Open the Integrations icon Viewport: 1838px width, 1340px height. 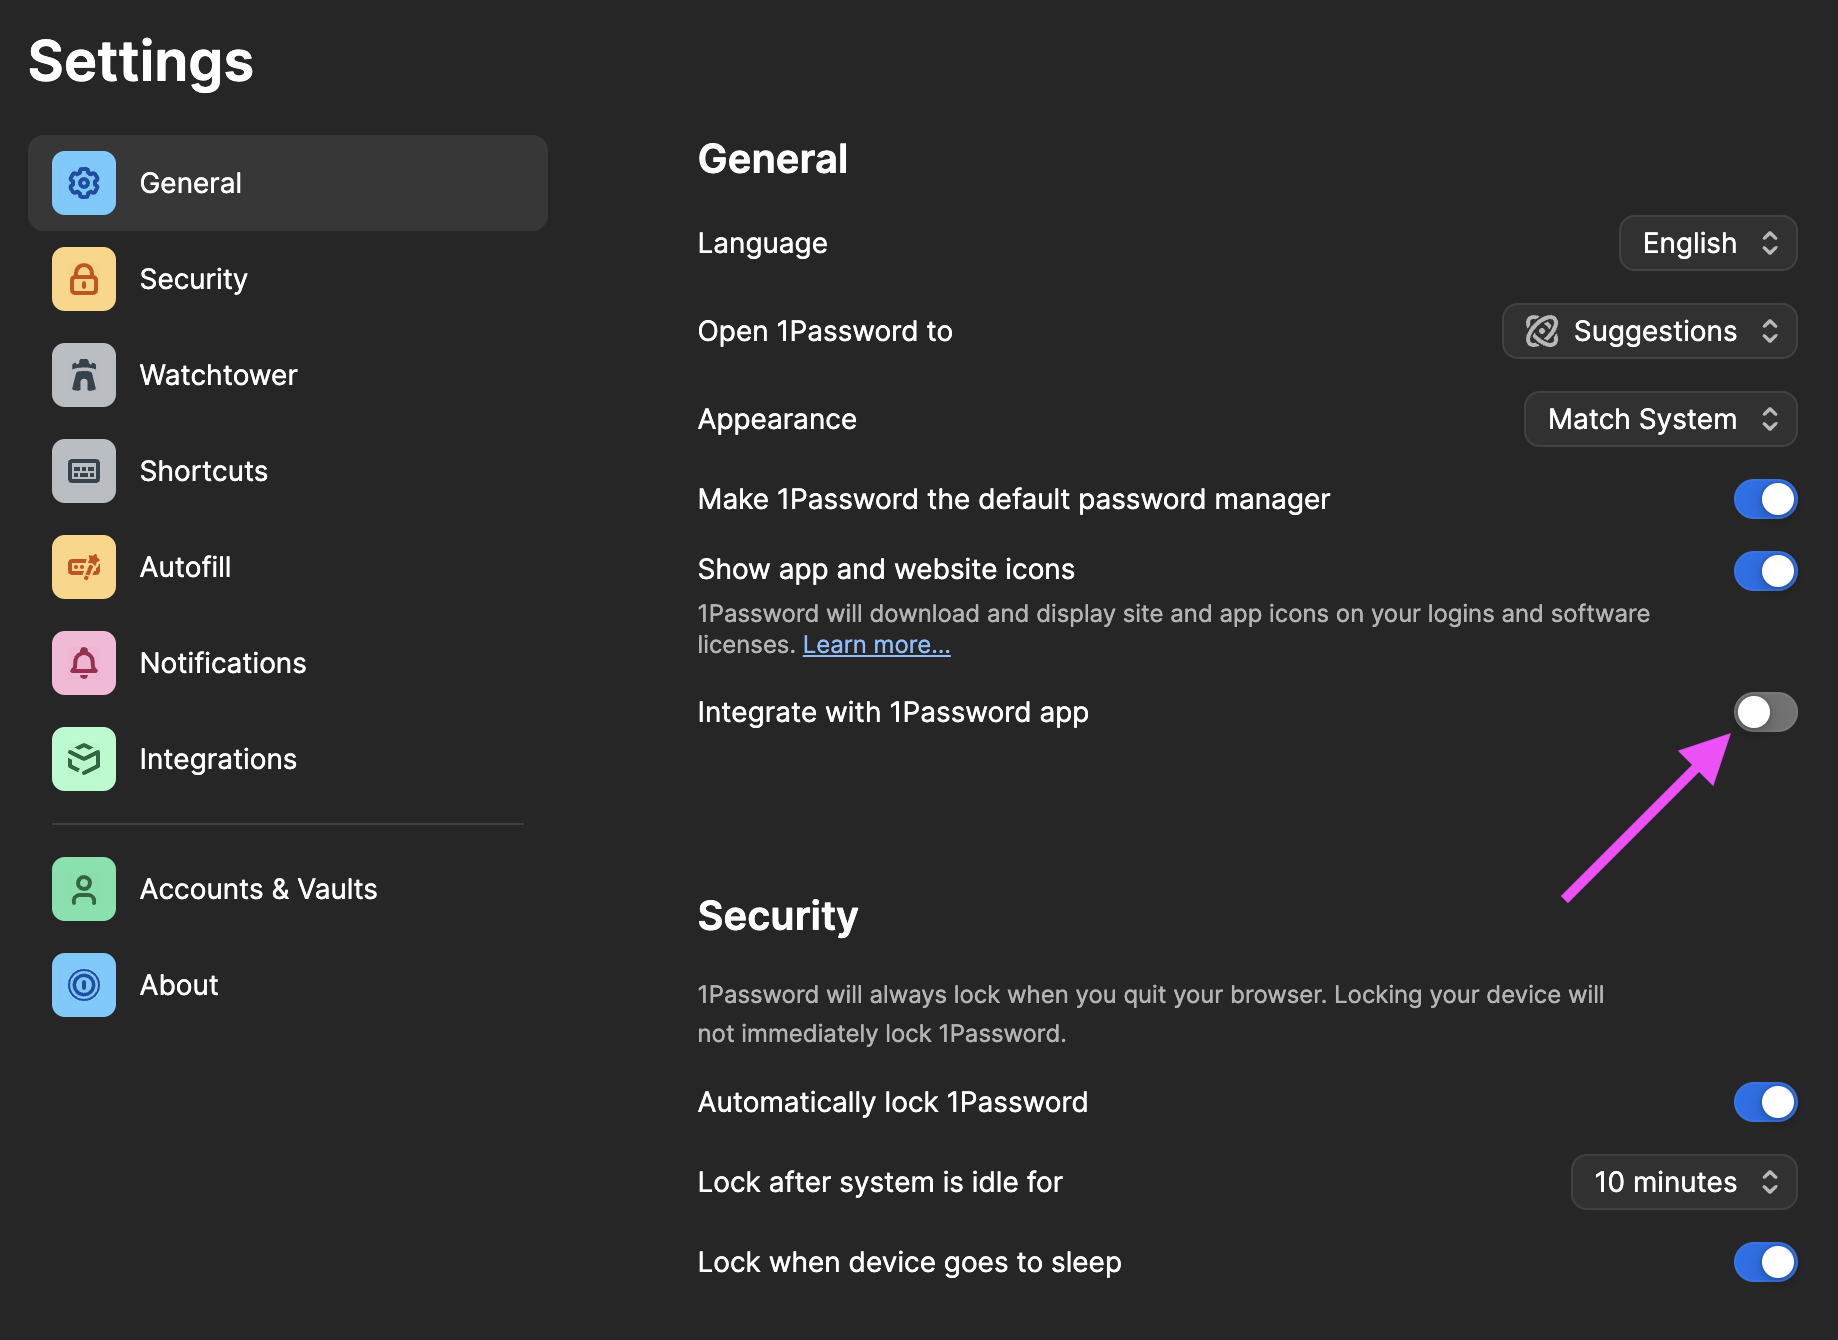pos(84,759)
